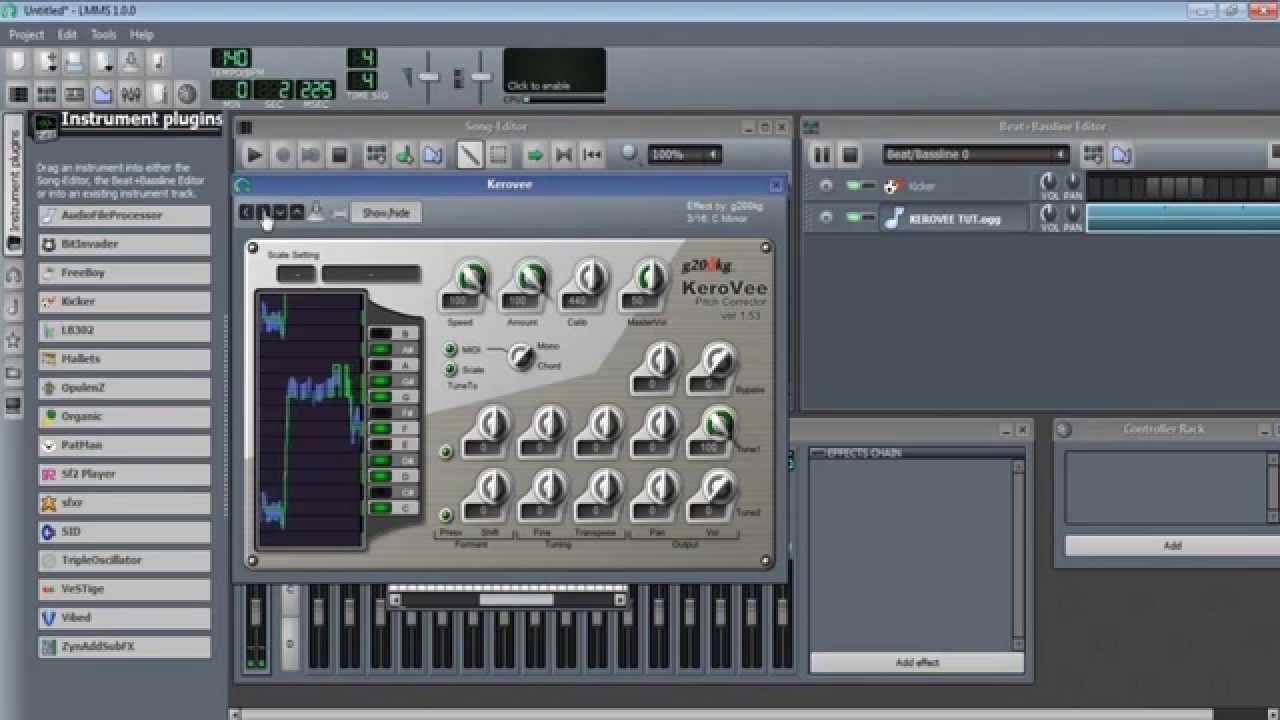Switch the Mono/Chord selector knob
This screenshot has width=1280, height=720.
point(520,356)
